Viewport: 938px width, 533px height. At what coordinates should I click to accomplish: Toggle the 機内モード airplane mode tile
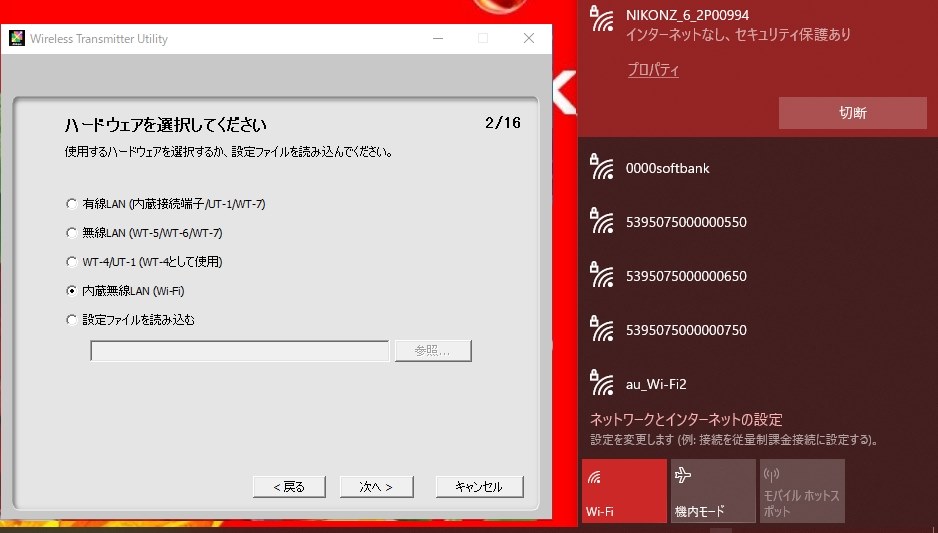[713, 491]
